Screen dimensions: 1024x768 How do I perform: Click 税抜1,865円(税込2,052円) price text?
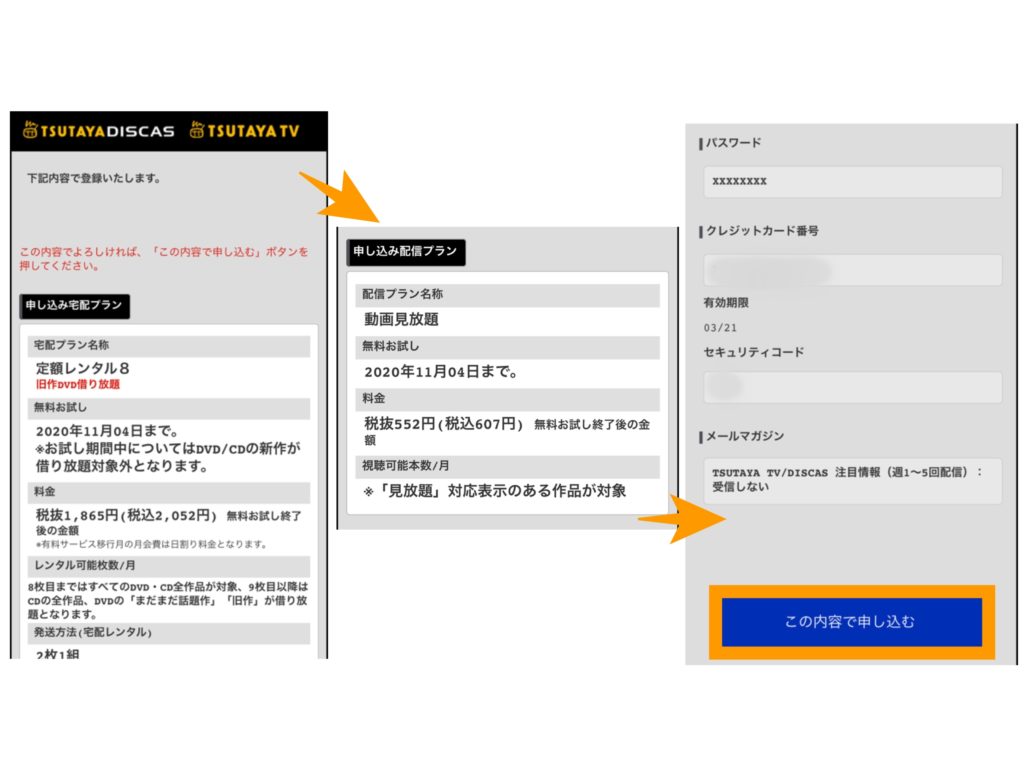(x=126, y=515)
